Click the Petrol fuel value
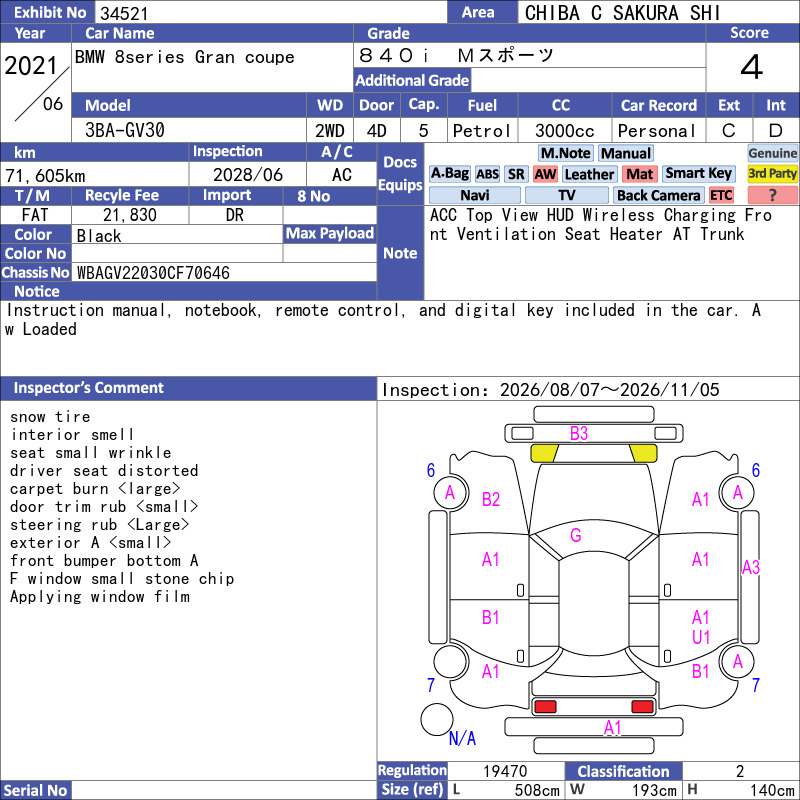 482,131
